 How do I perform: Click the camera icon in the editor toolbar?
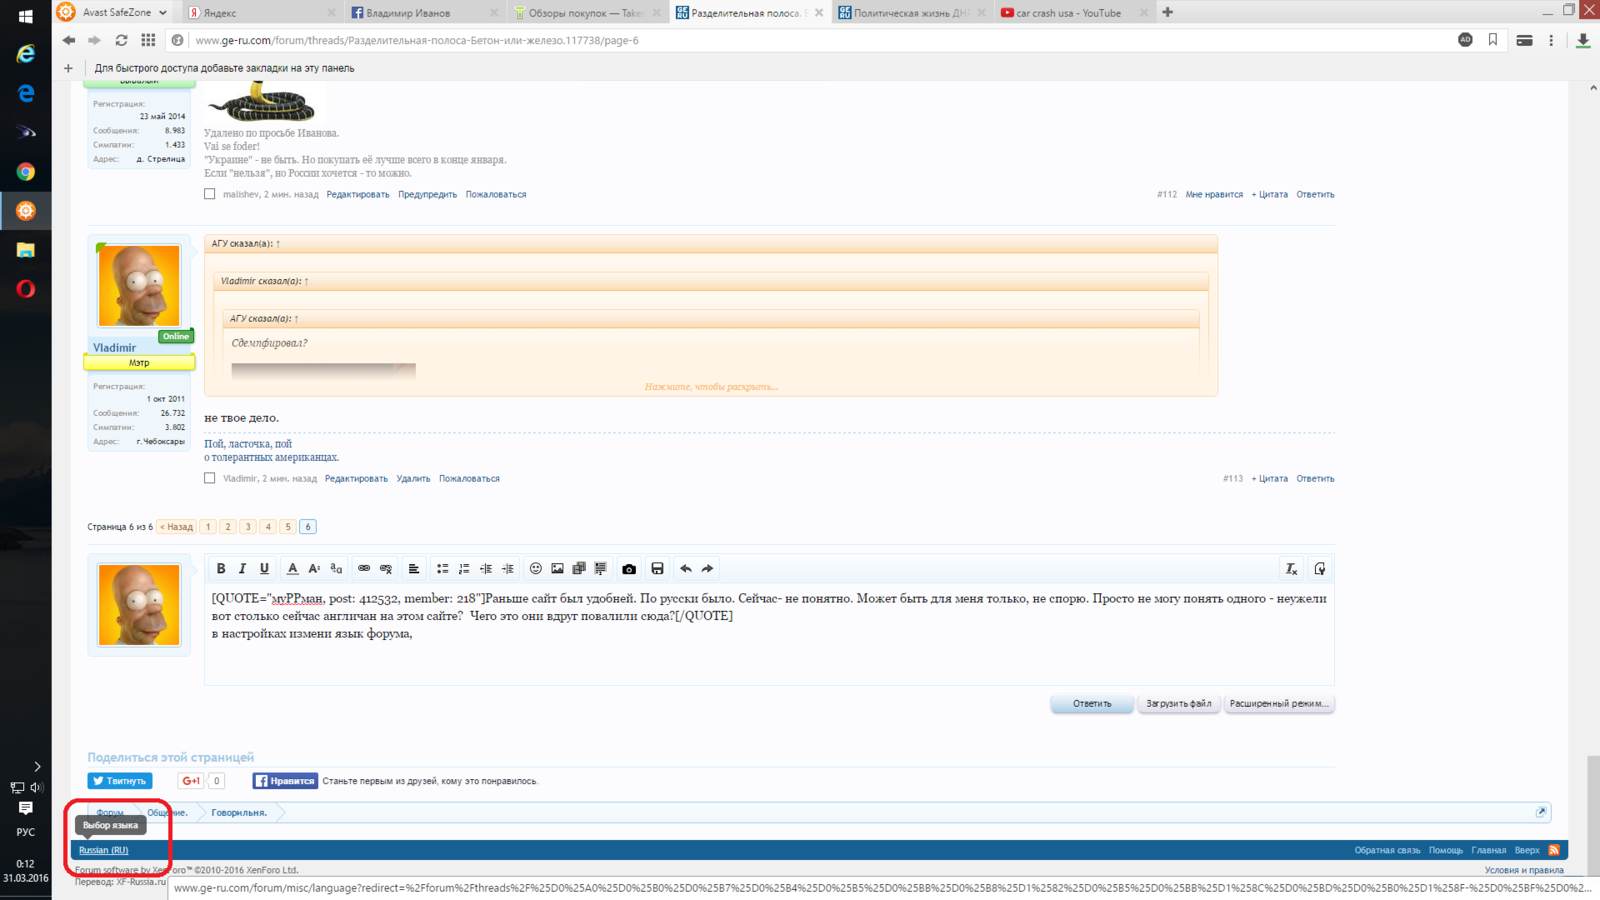click(x=629, y=569)
